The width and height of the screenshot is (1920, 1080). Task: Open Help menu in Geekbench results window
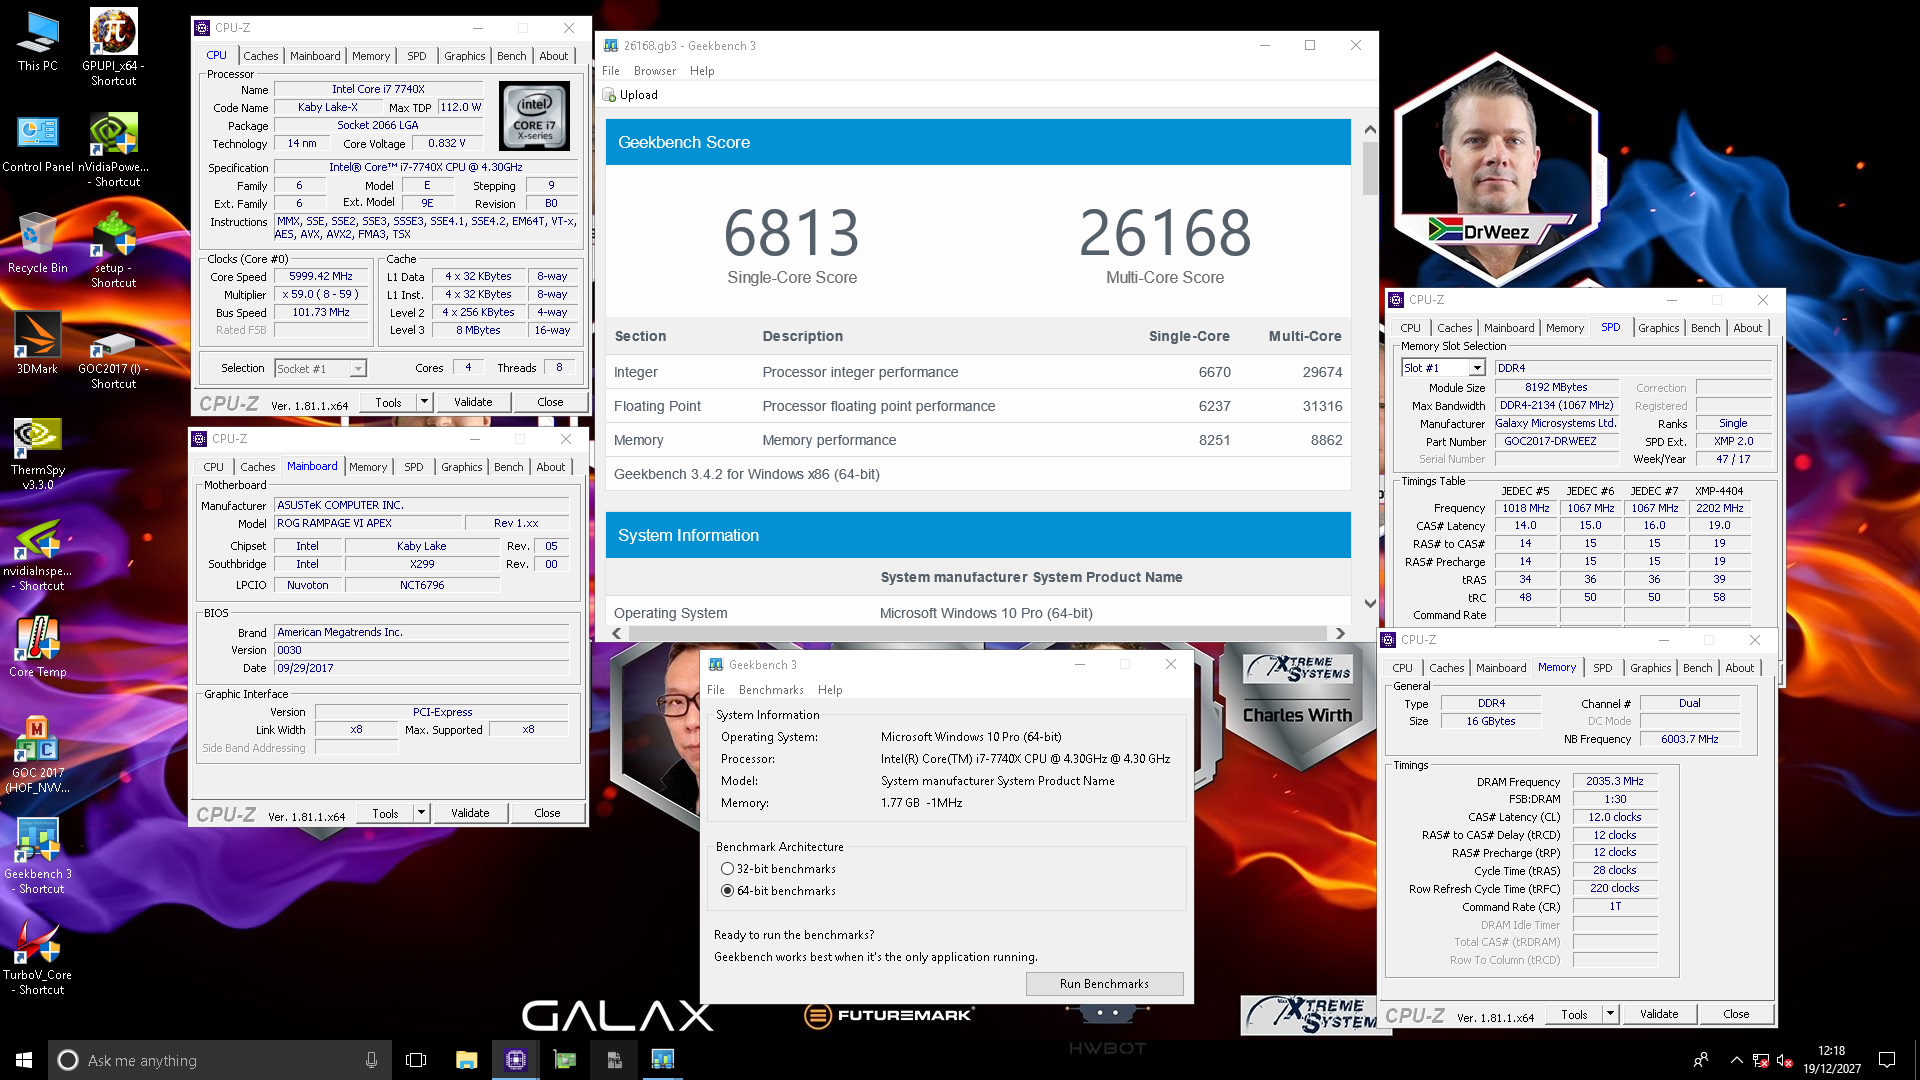tap(702, 71)
